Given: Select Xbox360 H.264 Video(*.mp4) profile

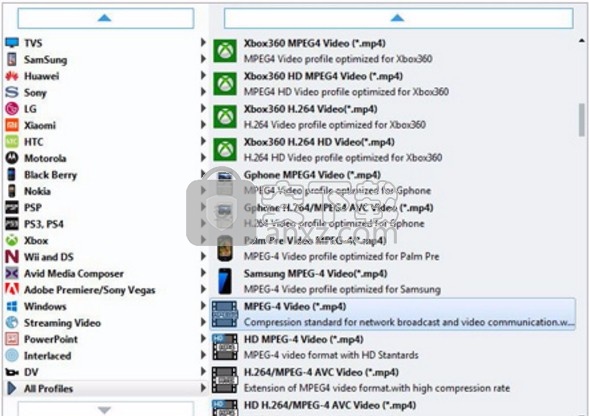Looking at the screenshot, I should [x=393, y=116].
